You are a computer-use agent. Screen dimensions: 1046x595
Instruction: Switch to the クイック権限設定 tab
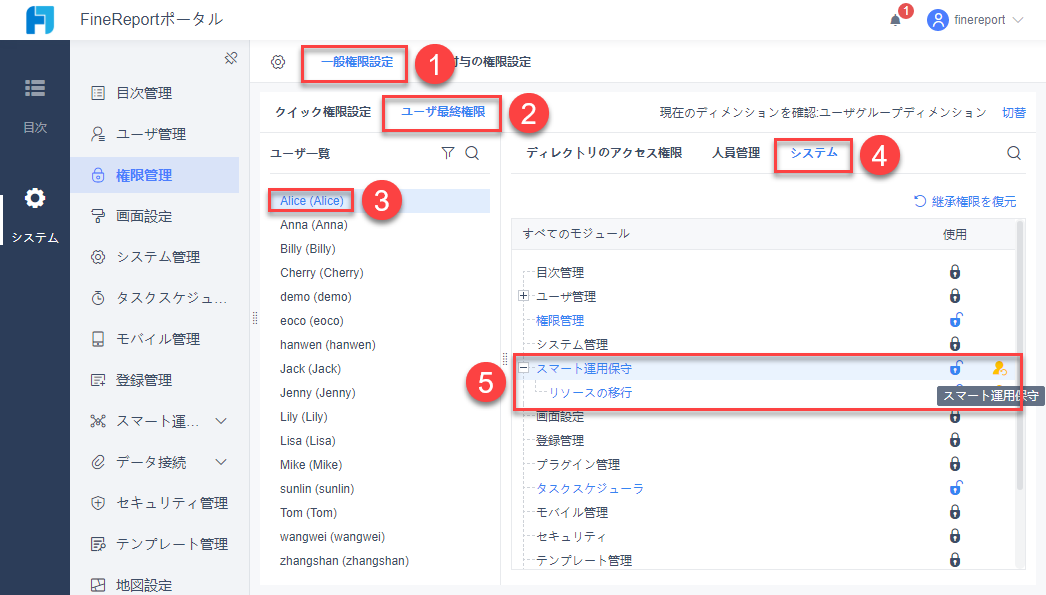coord(323,112)
